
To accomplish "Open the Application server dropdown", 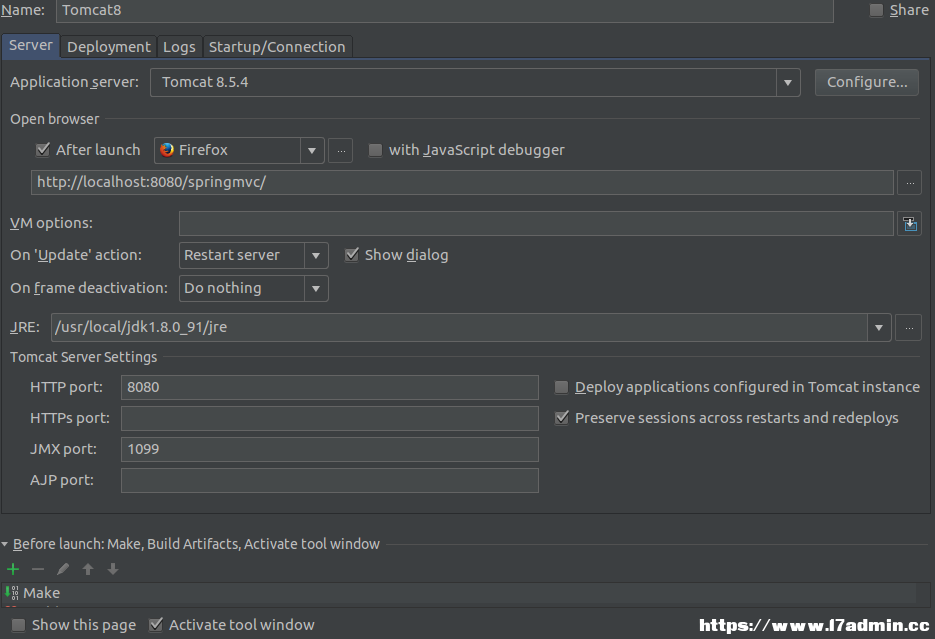I will [788, 82].
